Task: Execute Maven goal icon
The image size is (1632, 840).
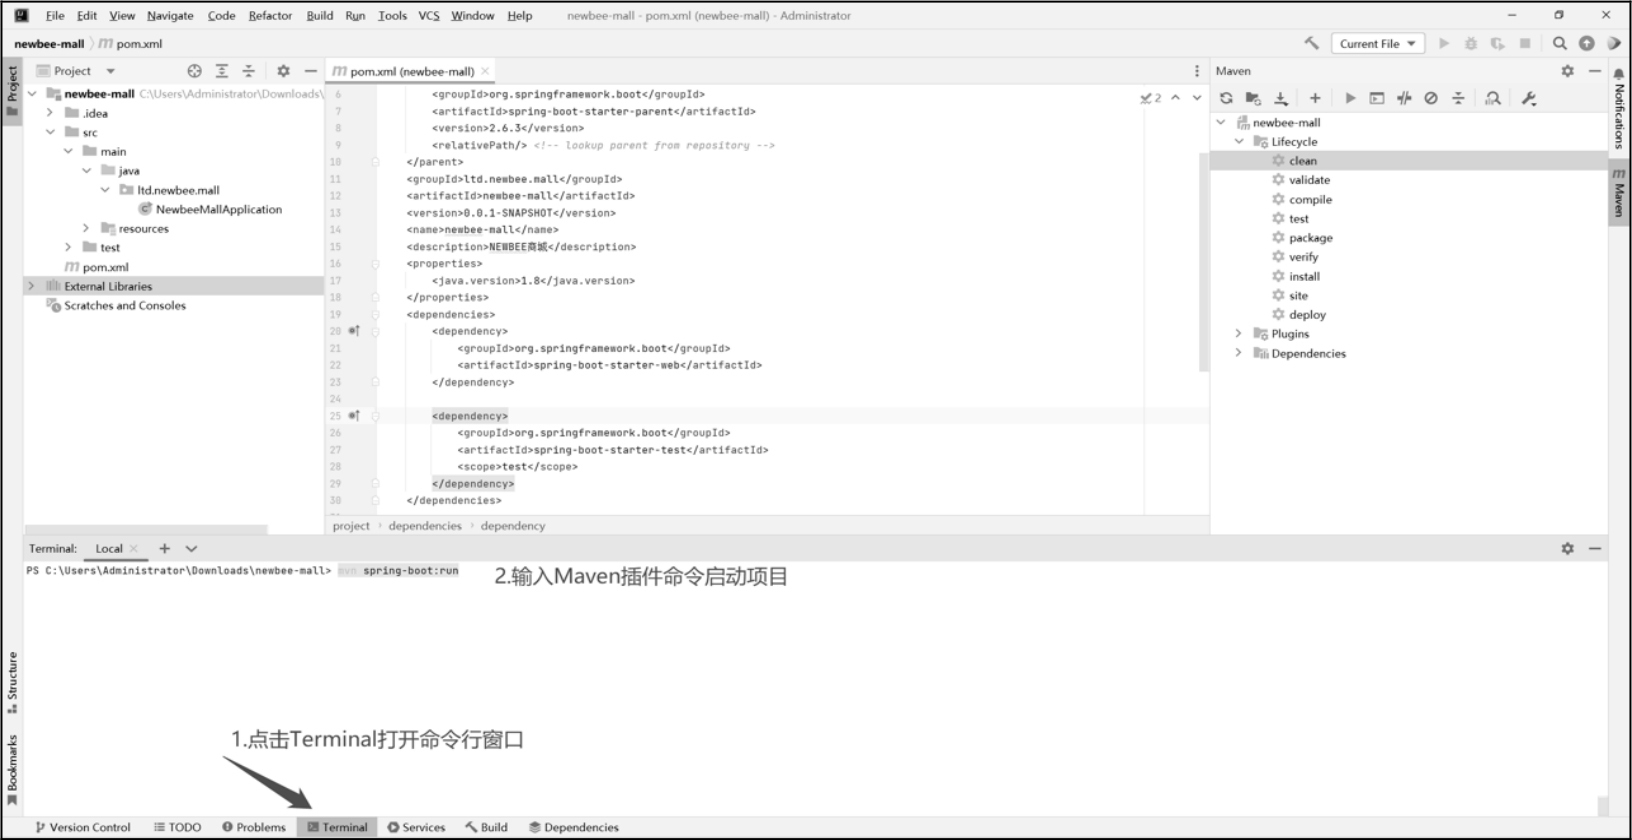Action: coord(1377,98)
